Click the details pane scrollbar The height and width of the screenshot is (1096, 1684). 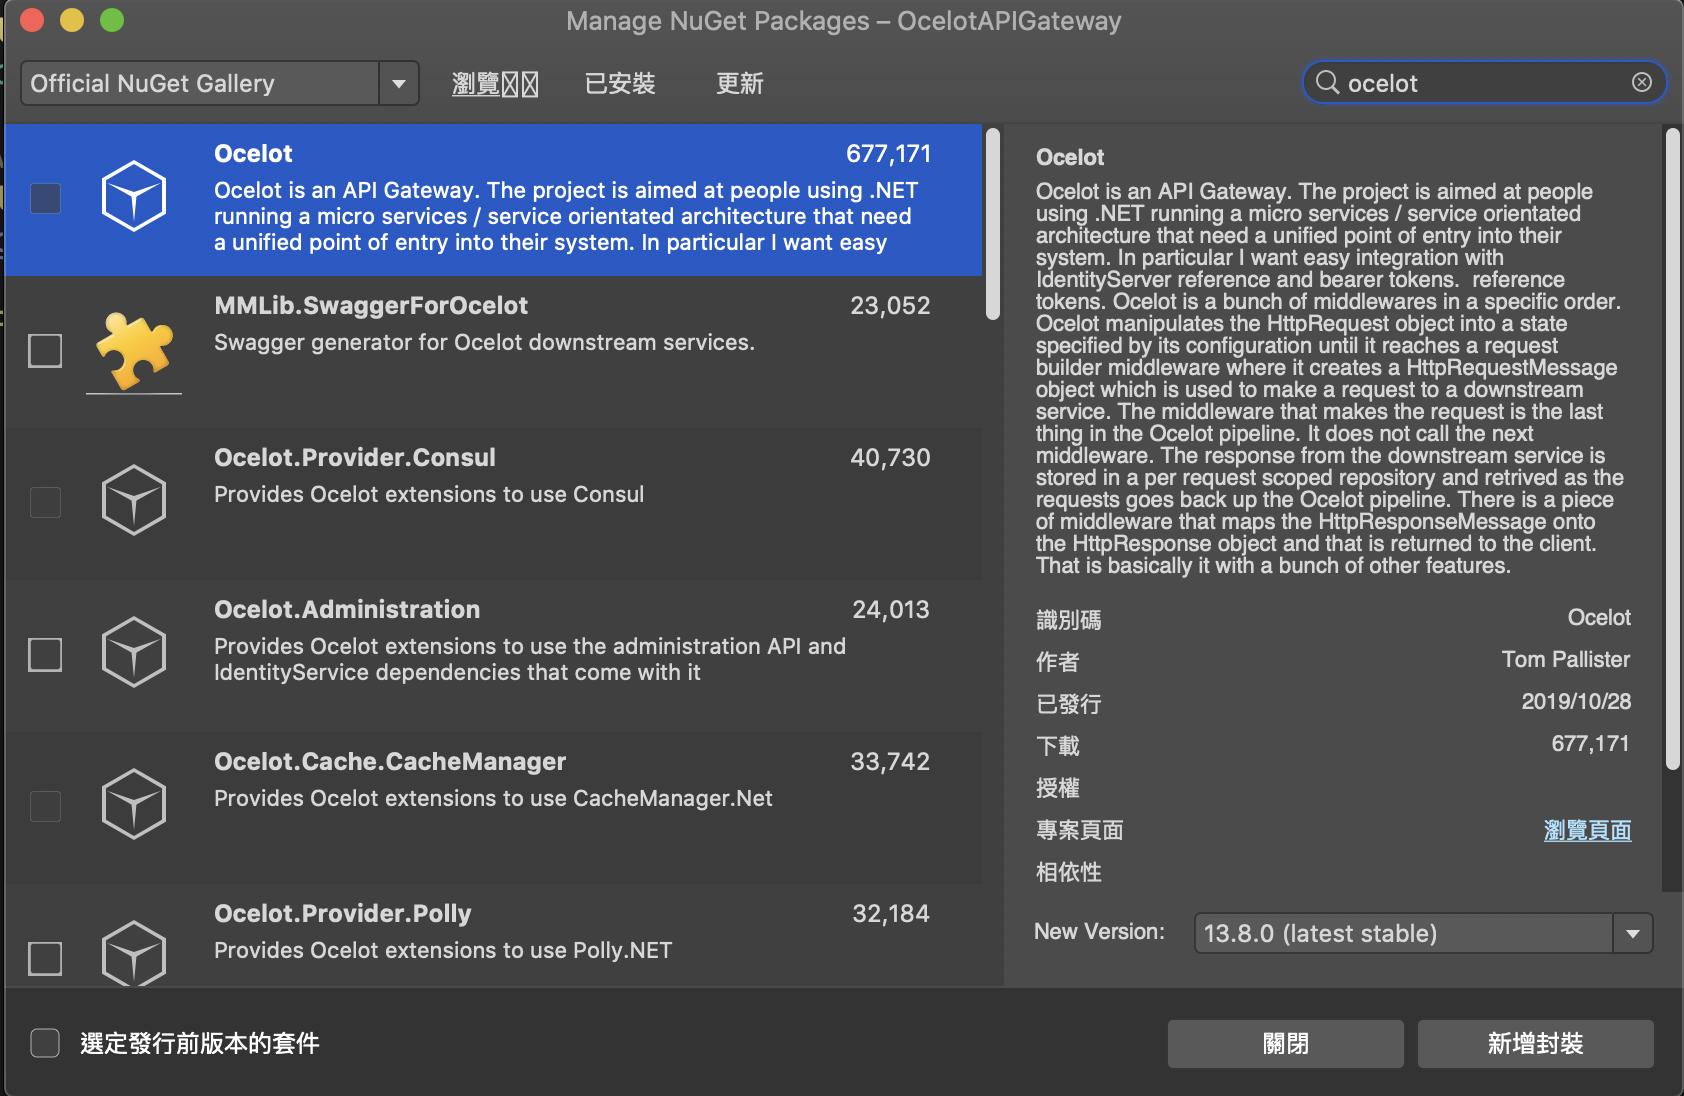coord(1672,448)
